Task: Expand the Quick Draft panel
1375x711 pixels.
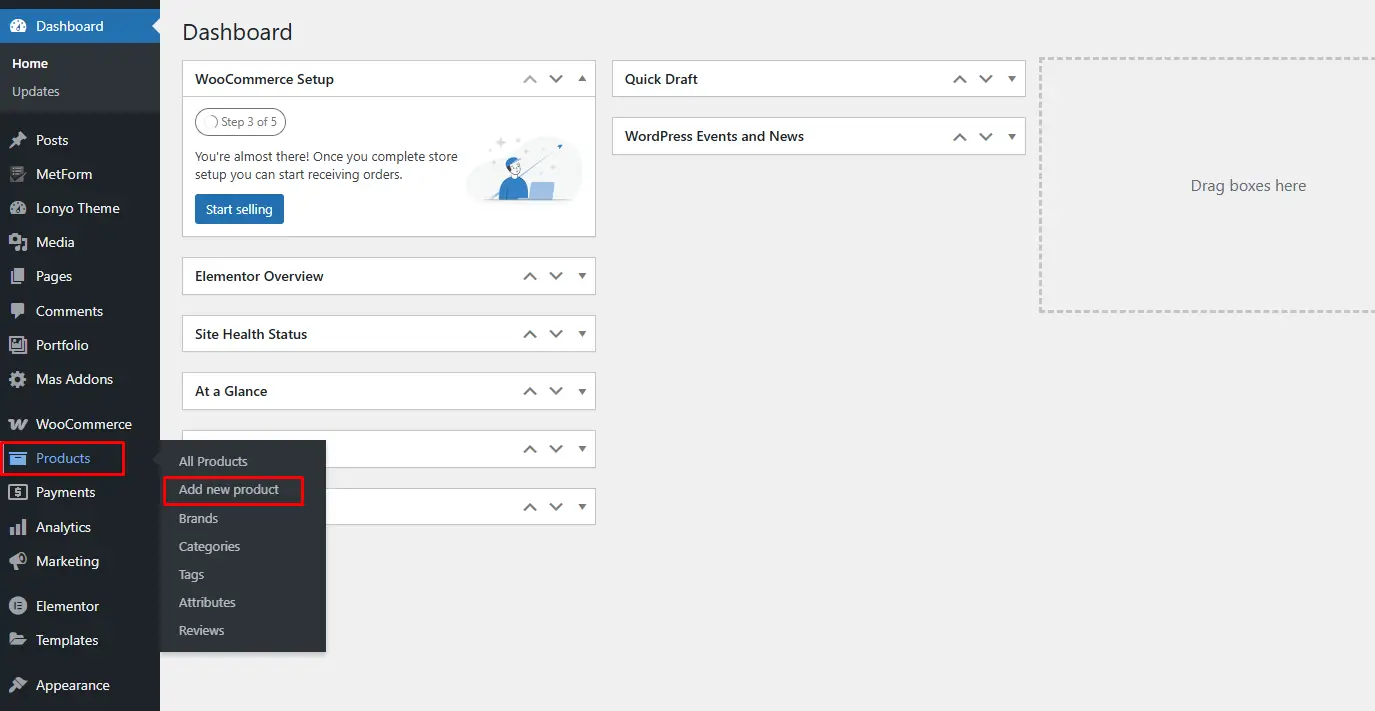Action: pyautogui.click(x=1012, y=79)
